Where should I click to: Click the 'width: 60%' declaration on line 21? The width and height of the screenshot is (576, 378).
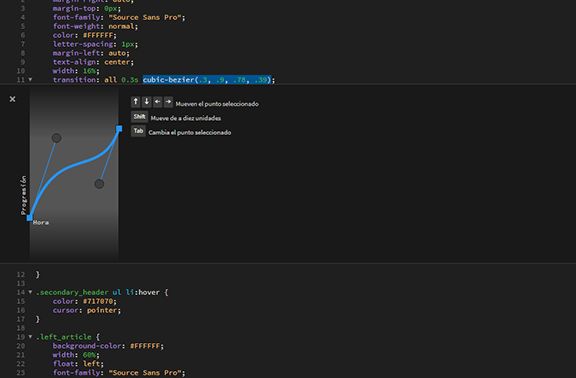coord(76,355)
